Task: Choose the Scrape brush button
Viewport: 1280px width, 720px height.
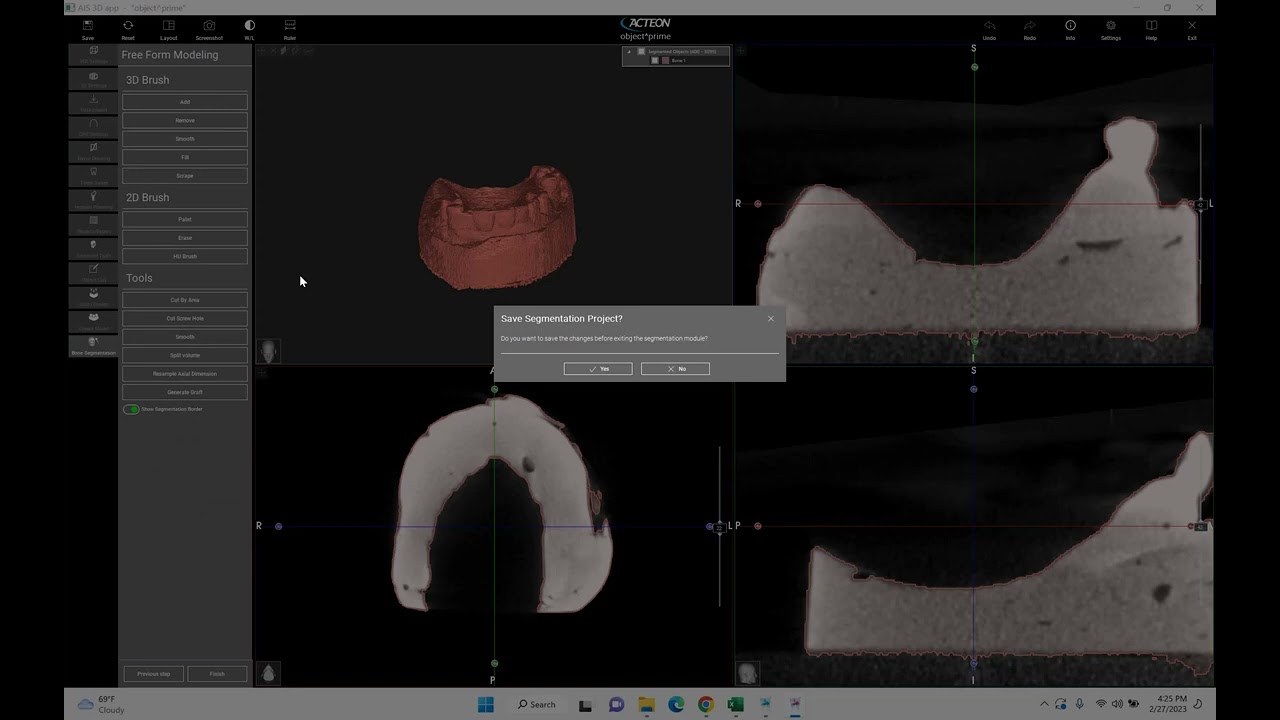Action: pyautogui.click(x=185, y=176)
